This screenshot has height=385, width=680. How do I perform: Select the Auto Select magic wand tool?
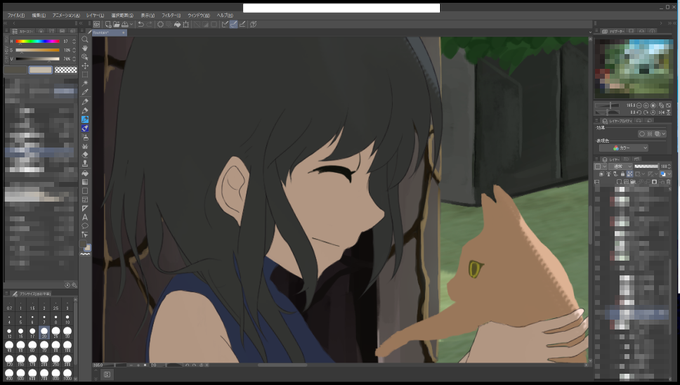click(85, 83)
